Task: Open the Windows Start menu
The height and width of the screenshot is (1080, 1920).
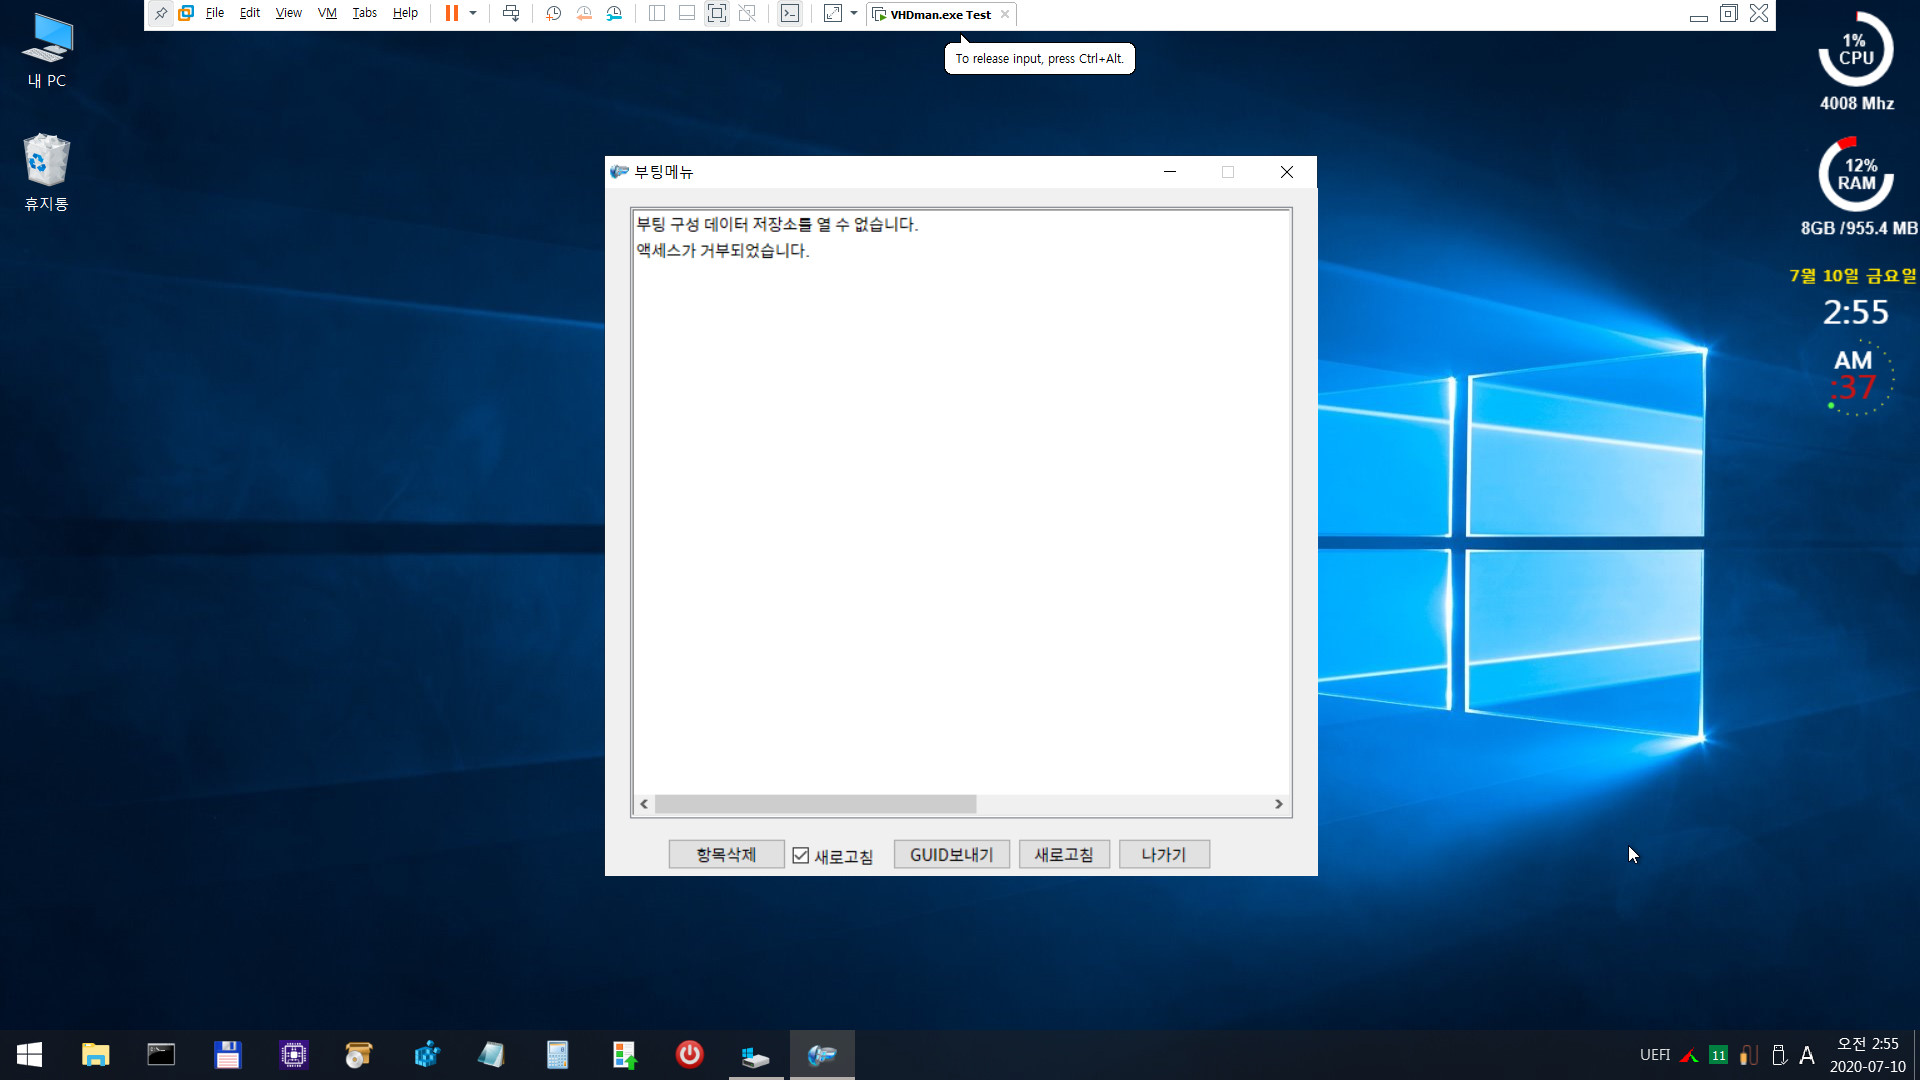Action: tap(30, 1055)
